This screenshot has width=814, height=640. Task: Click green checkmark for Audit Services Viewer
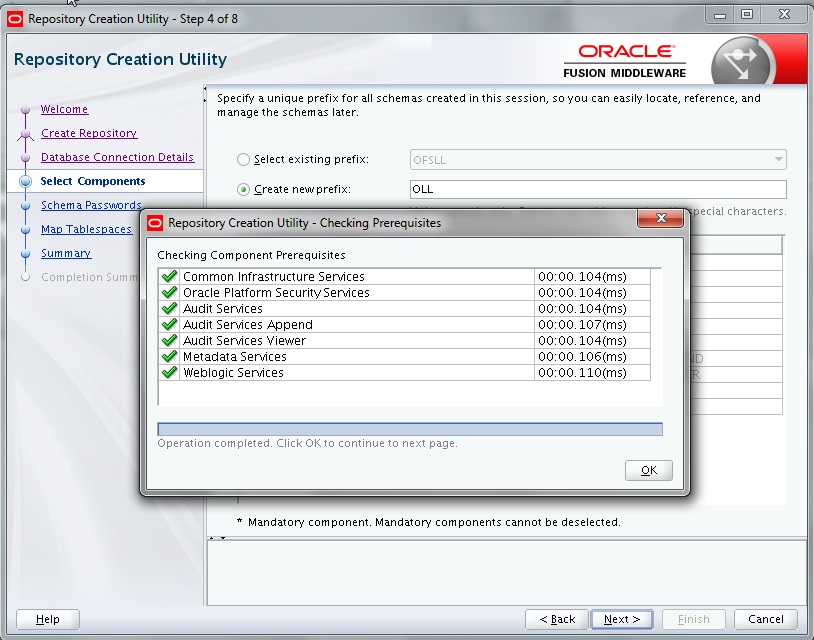169,341
